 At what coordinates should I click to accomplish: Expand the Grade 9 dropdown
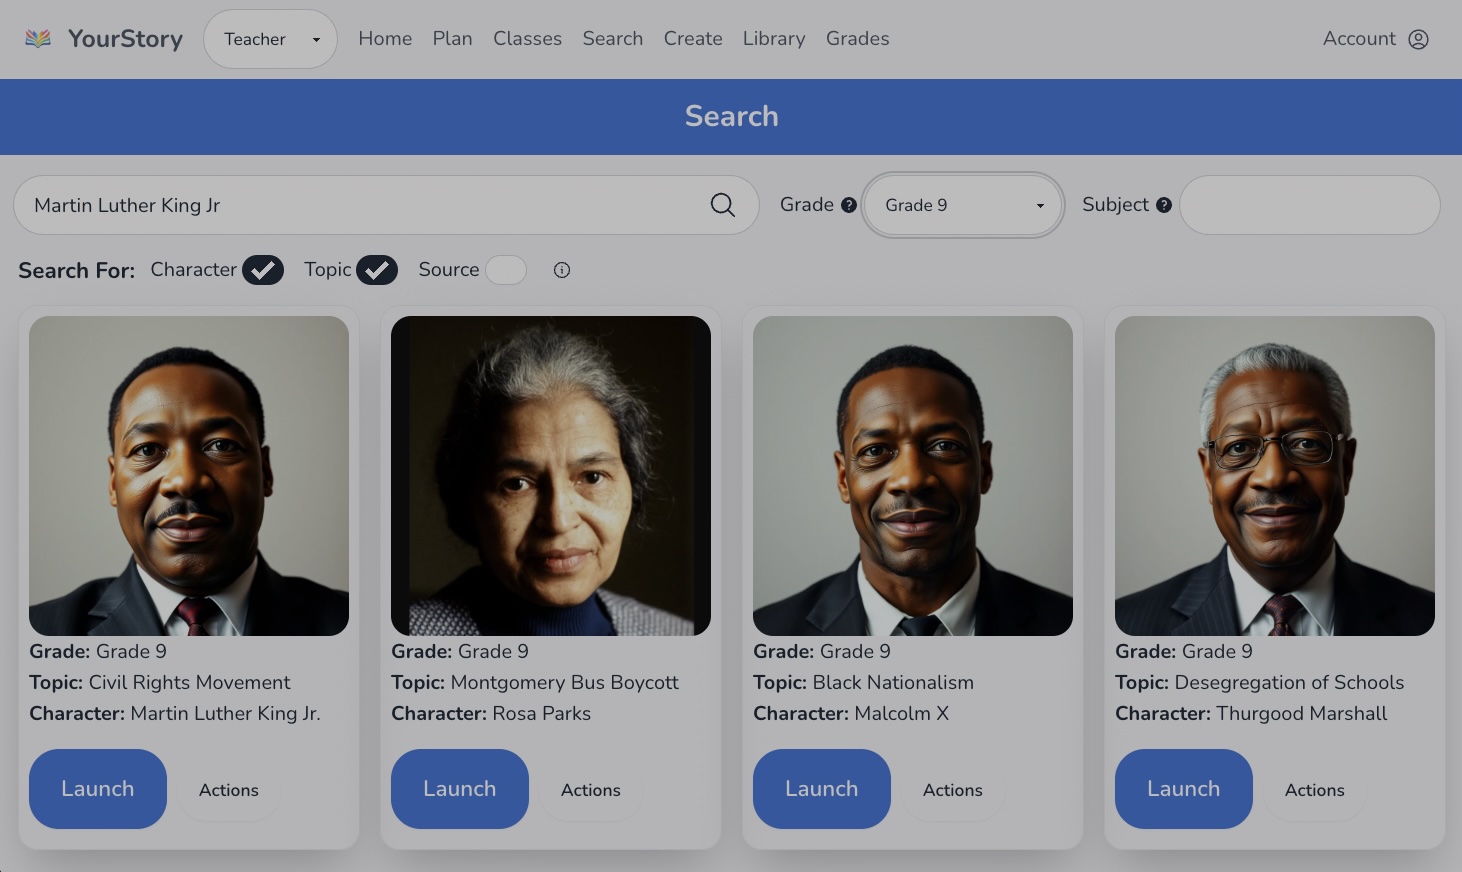(x=962, y=205)
